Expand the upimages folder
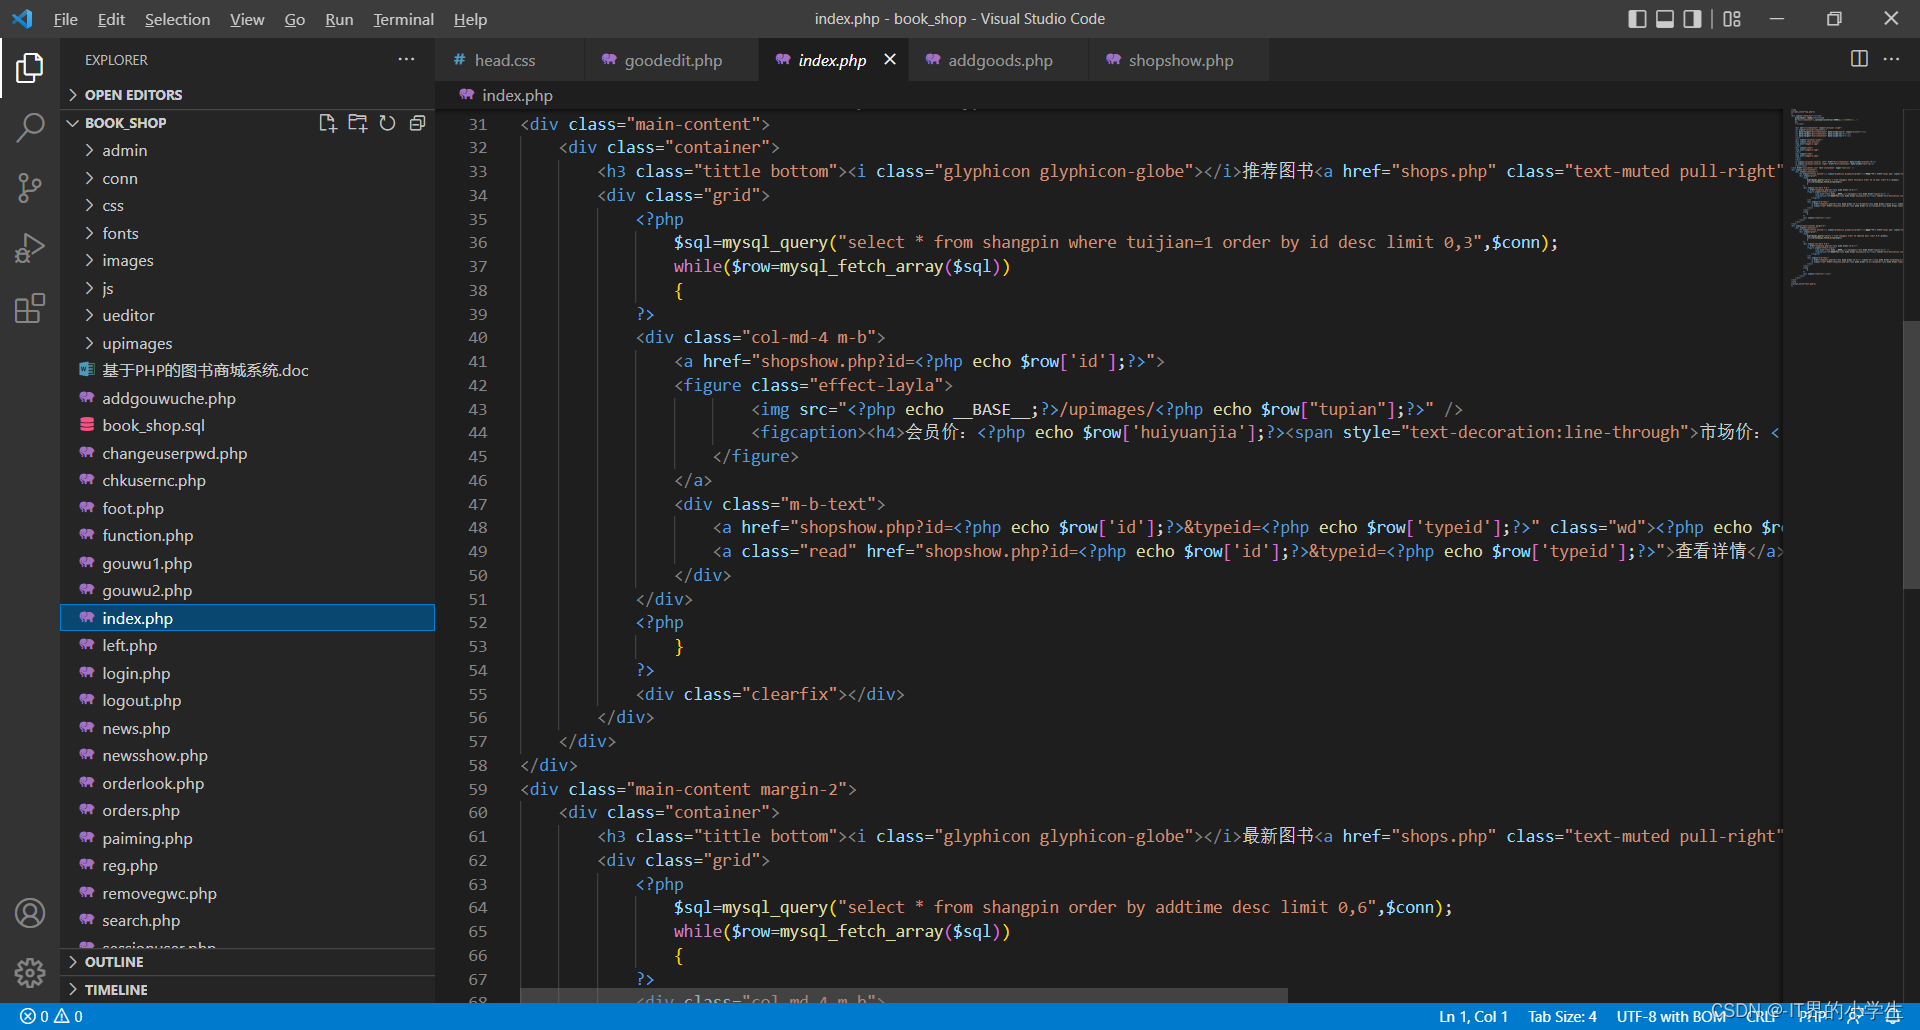 point(137,343)
